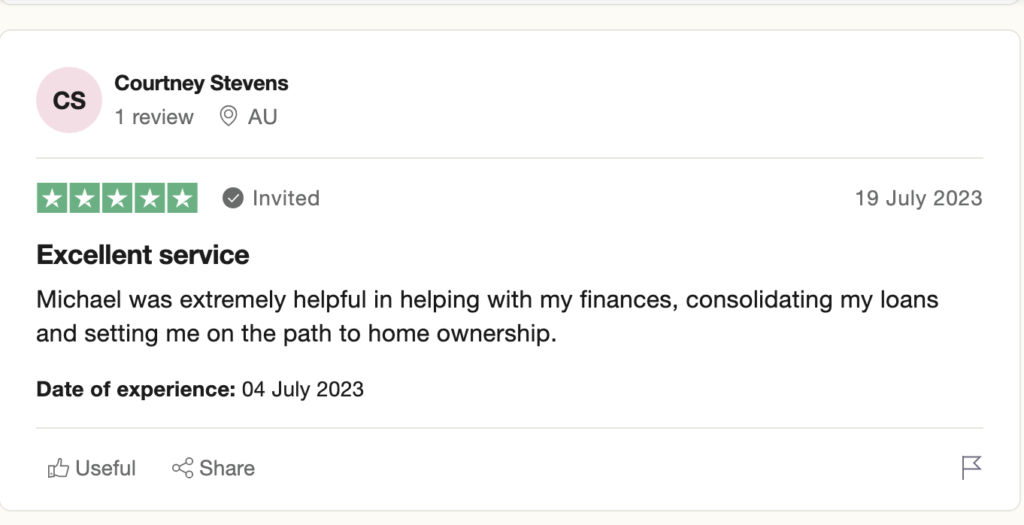
Task: Report the review using the flag icon
Action: (971, 467)
